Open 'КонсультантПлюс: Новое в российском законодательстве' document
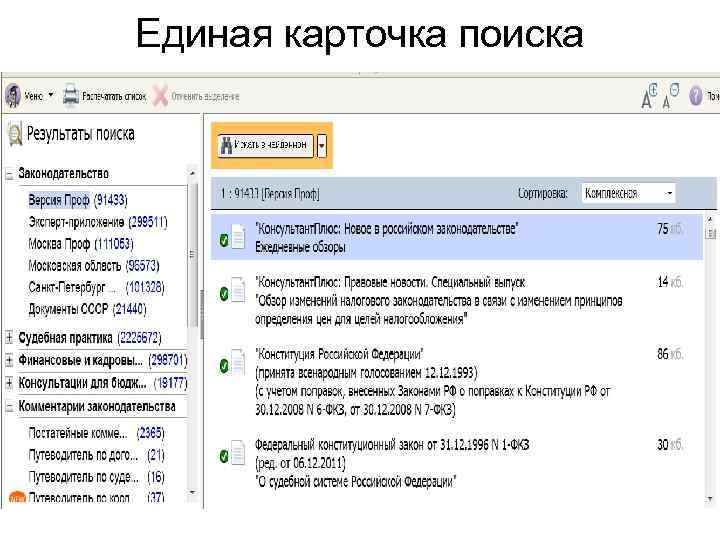Viewport: 720px width, 540px height. (387, 229)
